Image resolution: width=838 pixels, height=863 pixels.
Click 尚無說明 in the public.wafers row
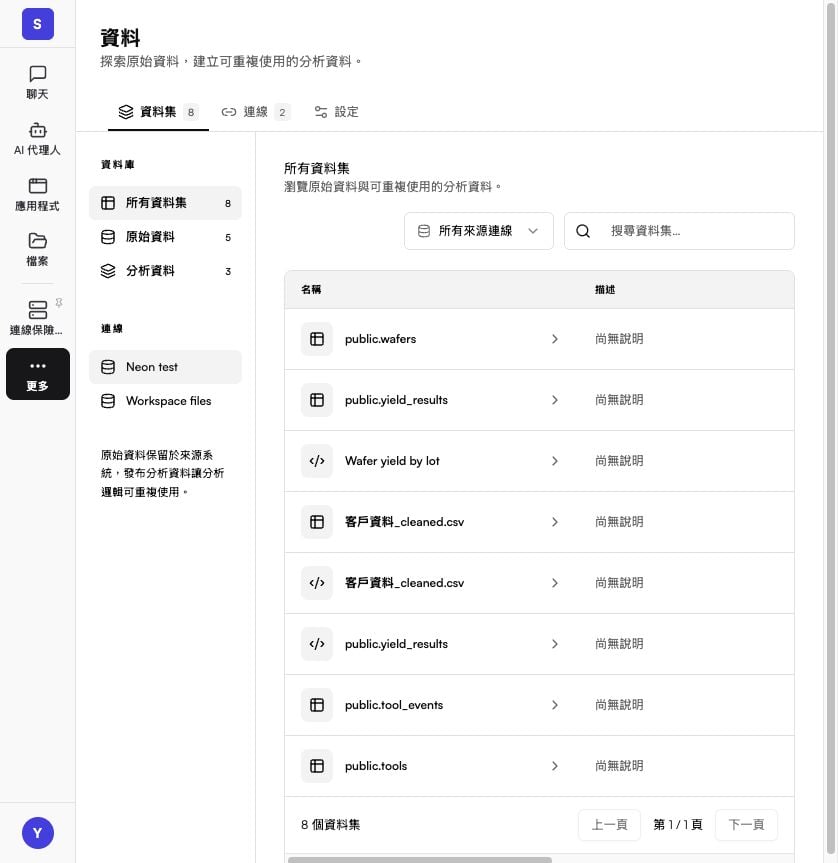(x=619, y=339)
